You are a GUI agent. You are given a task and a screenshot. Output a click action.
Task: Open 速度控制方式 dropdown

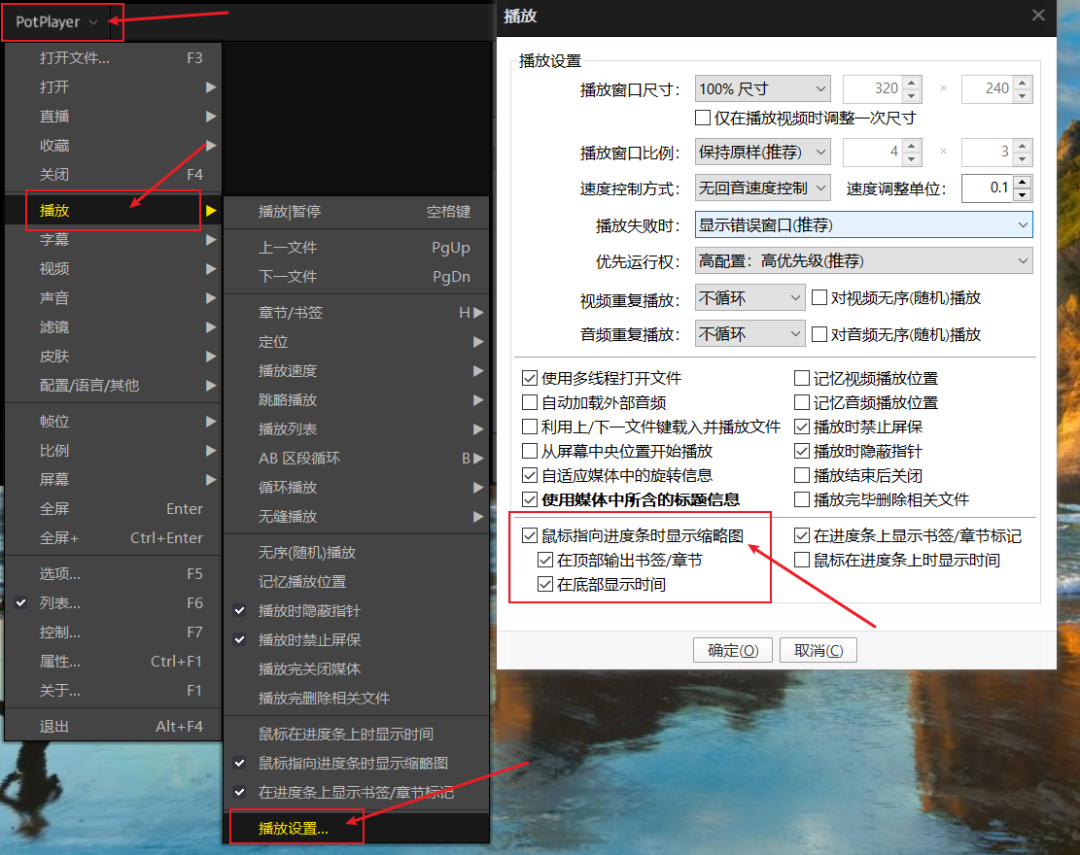coord(762,188)
